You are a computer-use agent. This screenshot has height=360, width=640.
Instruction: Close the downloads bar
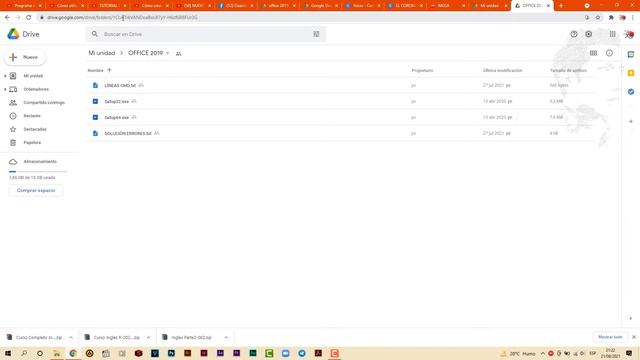634,337
